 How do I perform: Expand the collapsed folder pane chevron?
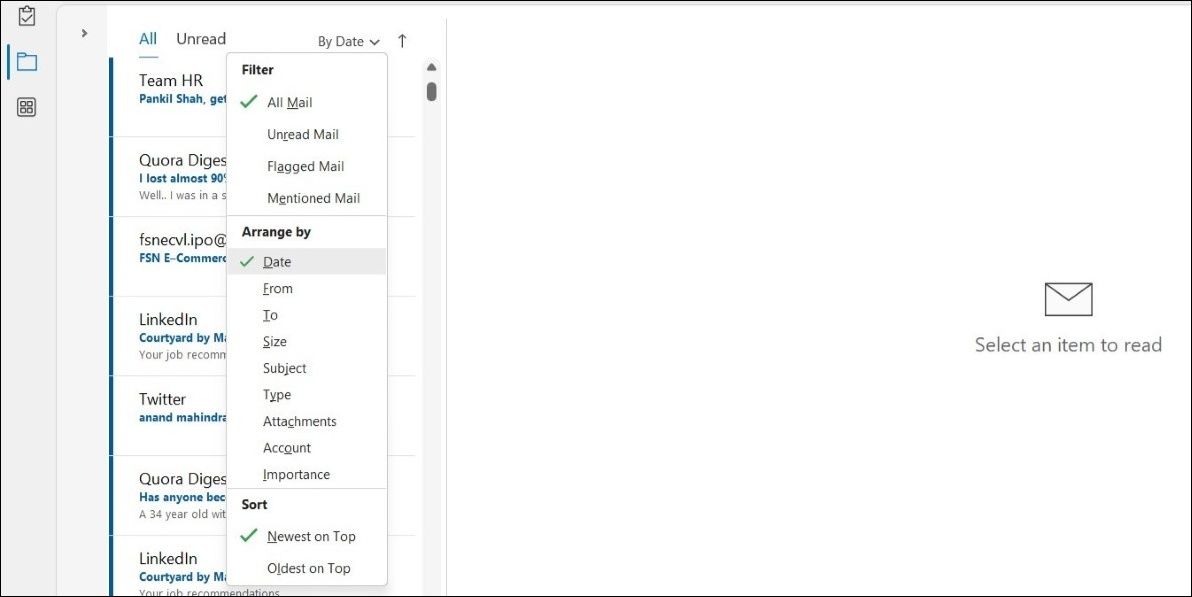point(83,33)
